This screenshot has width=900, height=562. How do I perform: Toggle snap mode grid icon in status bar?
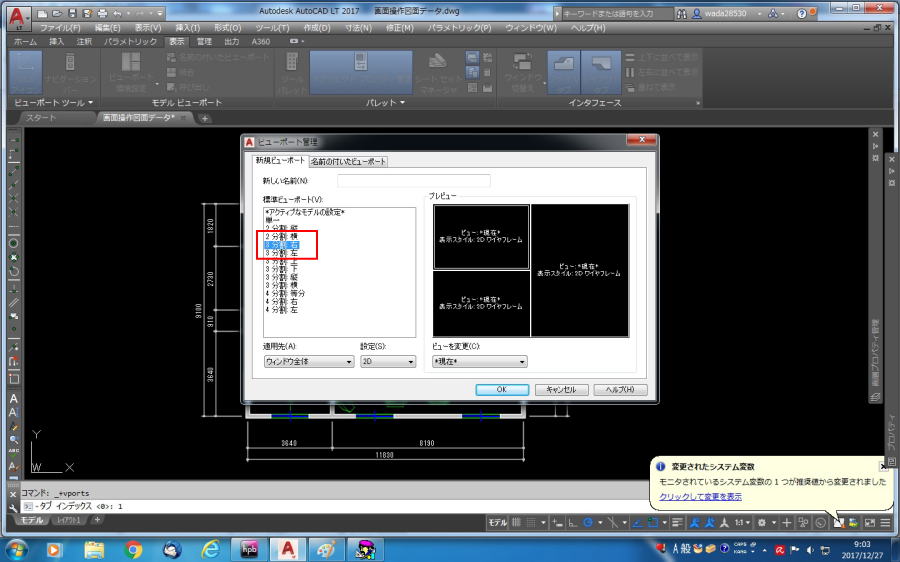(x=532, y=522)
